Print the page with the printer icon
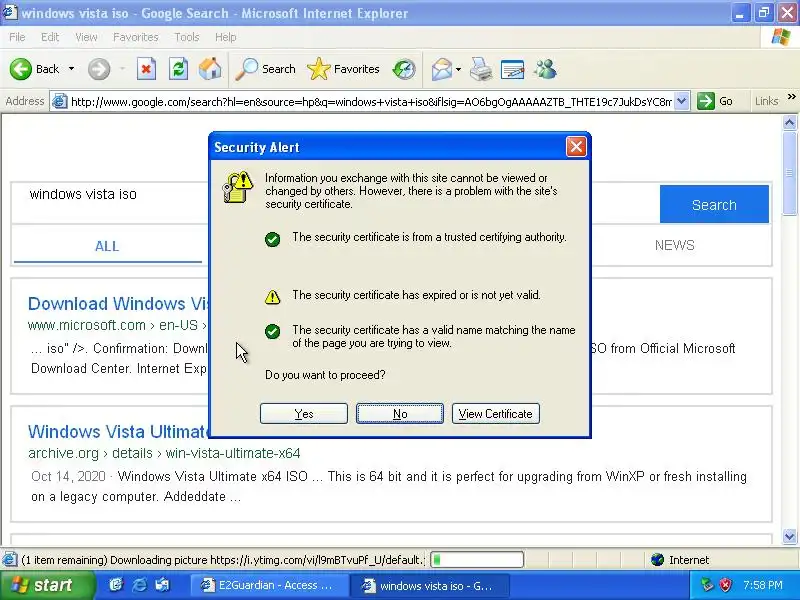 click(x=481, y=69)
